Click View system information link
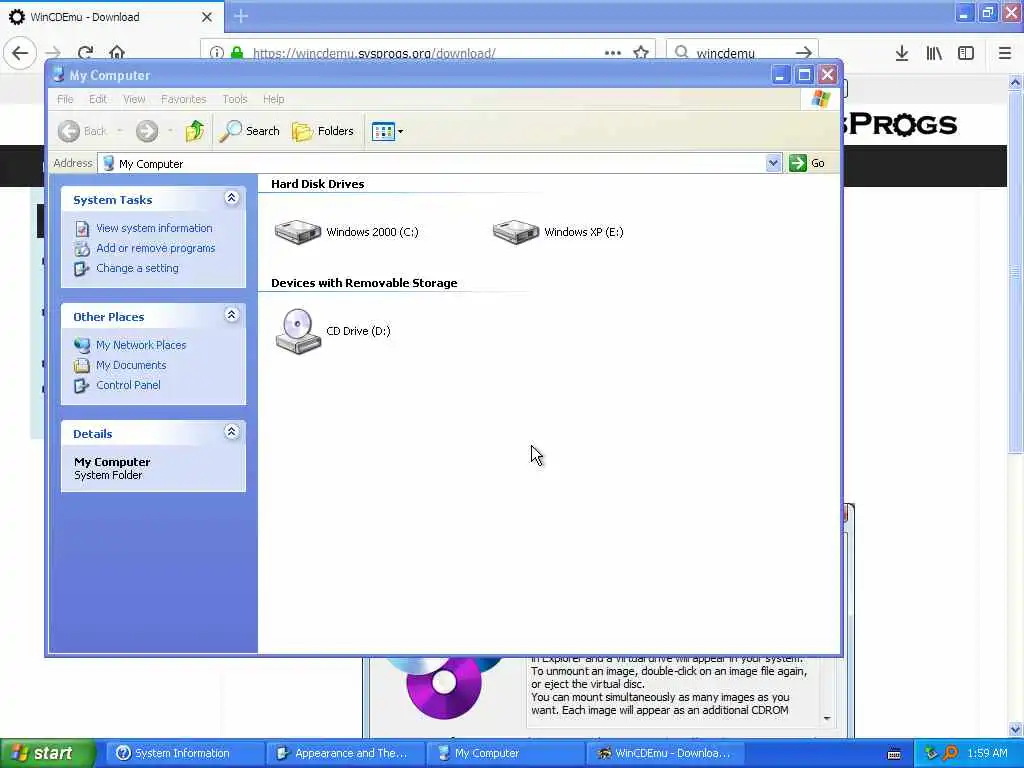The width and height of the screenshot is (1024, 768). pyautogui.click(x=154, y=228)
